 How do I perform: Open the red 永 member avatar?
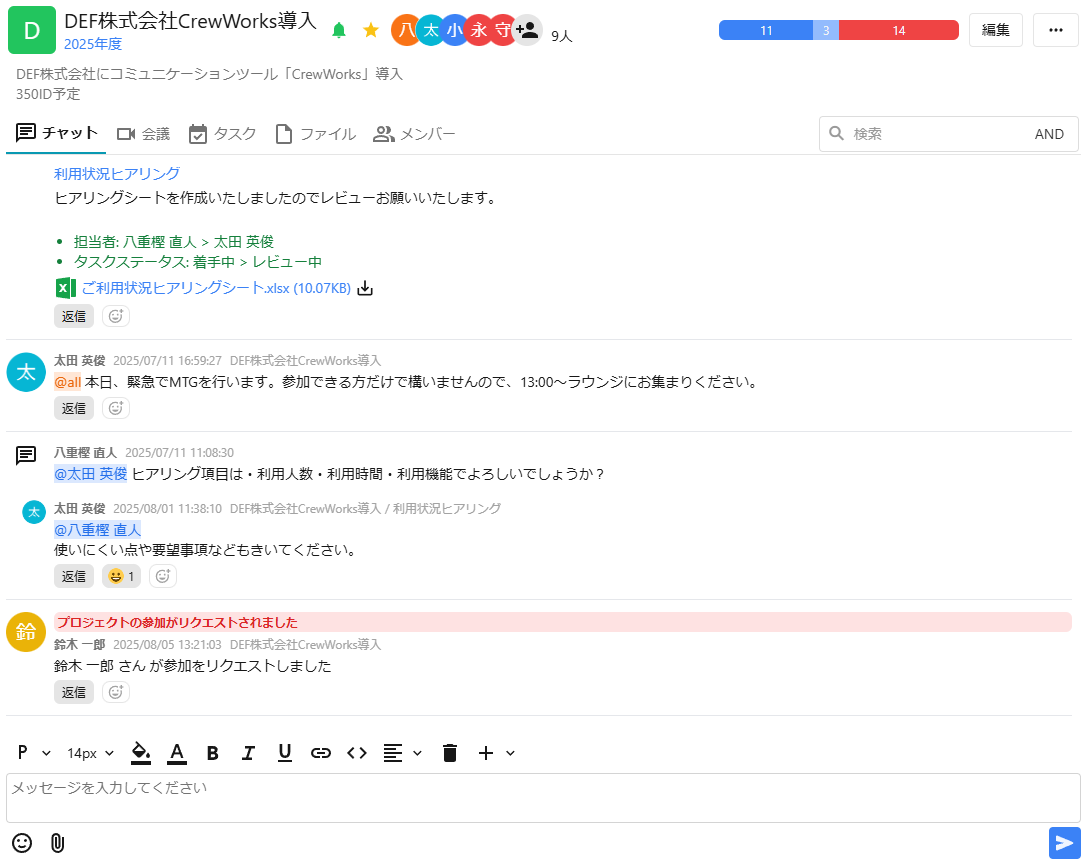[479, 30]
